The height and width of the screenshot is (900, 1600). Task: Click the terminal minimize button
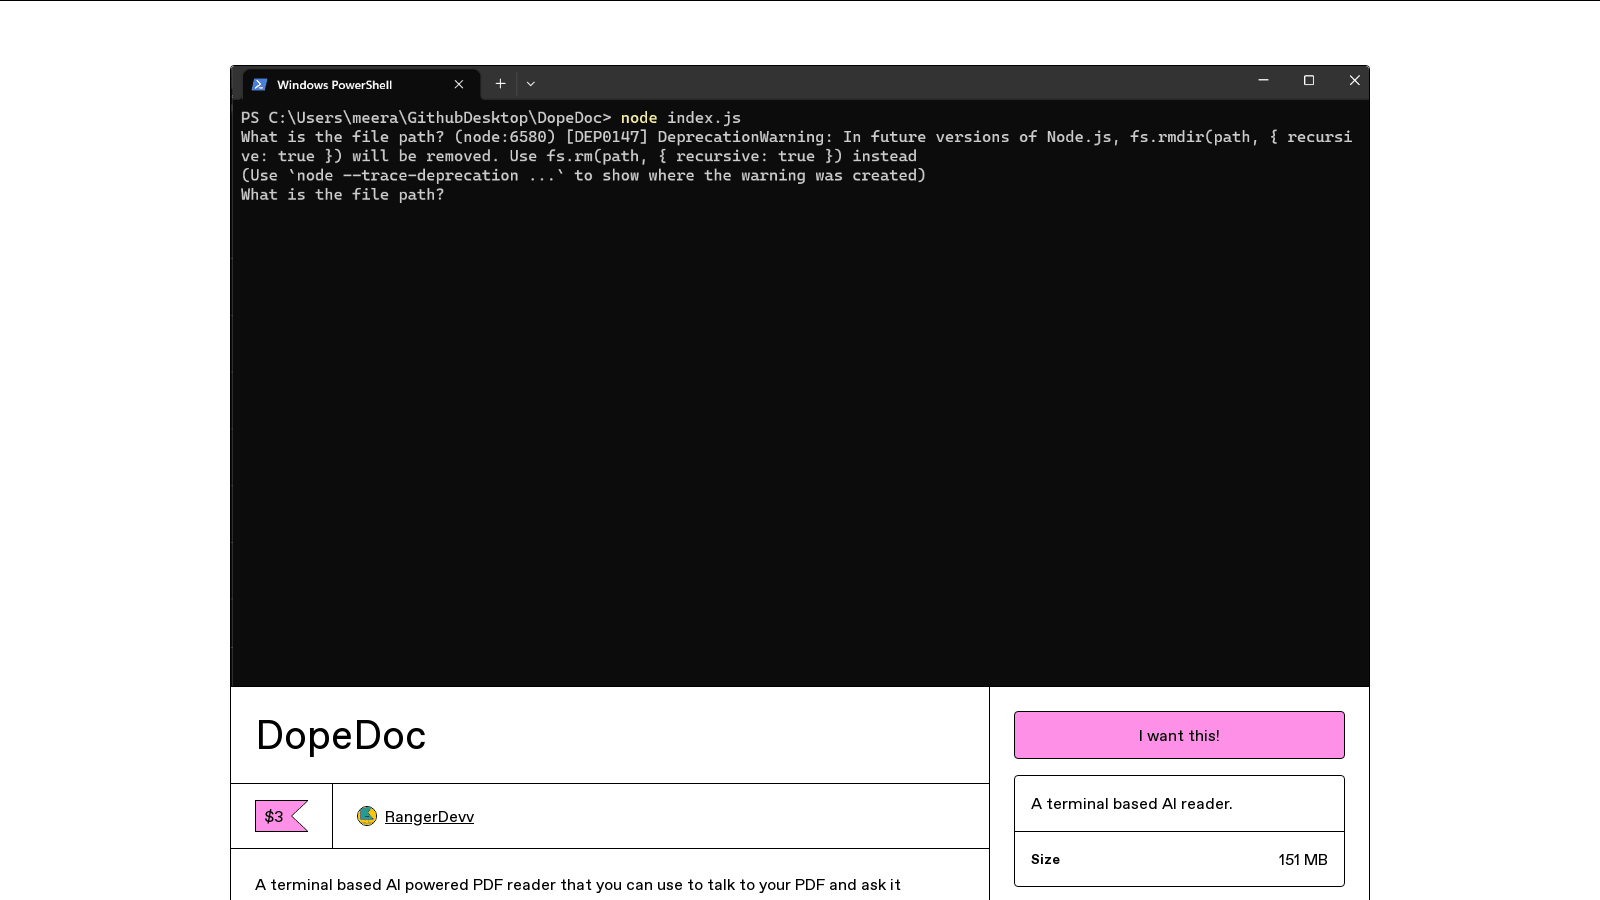(x=1263, y=80)
